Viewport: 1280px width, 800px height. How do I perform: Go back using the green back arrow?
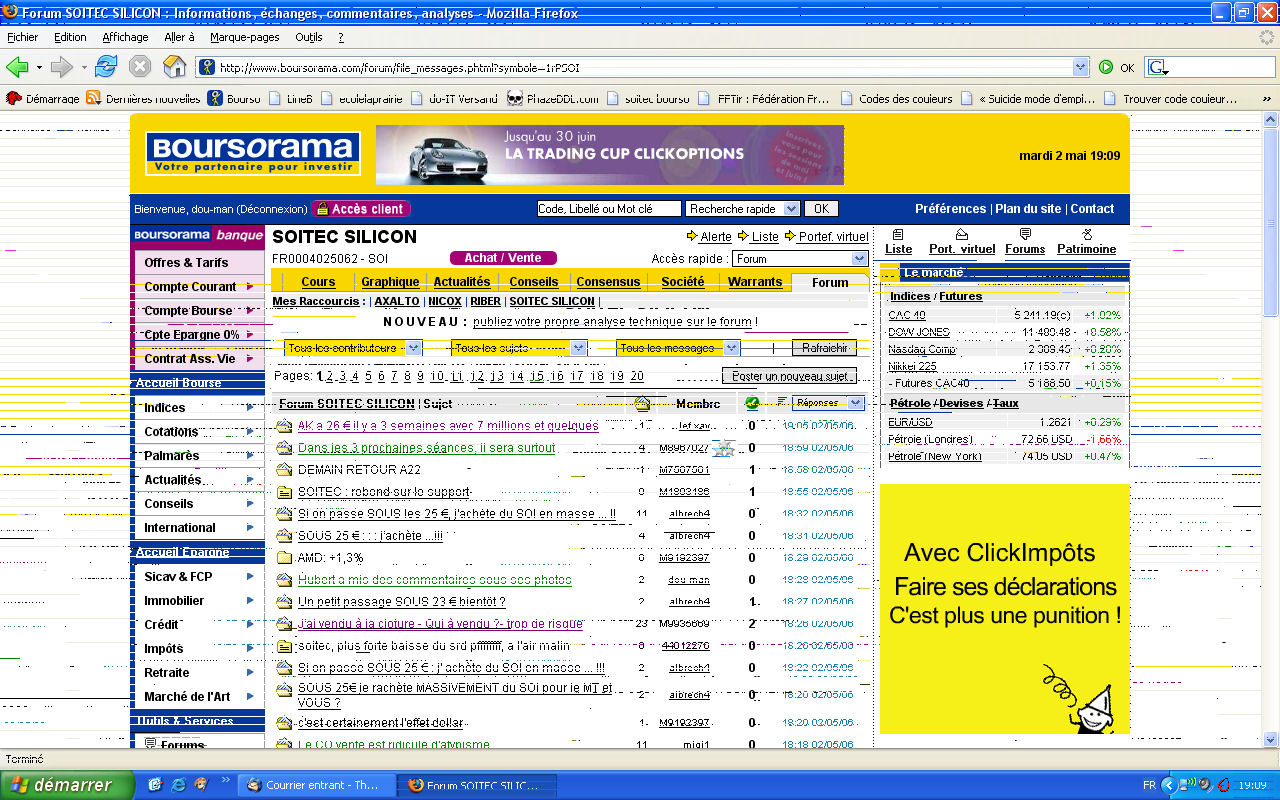[17, 67]
